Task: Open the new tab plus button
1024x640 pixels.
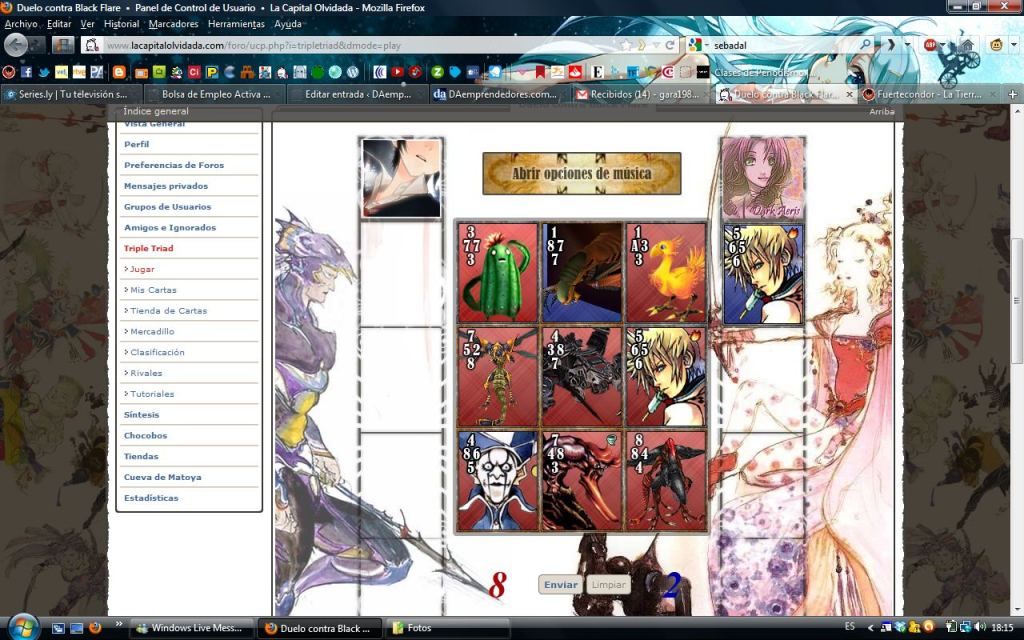Action: tap(1012, 94)
